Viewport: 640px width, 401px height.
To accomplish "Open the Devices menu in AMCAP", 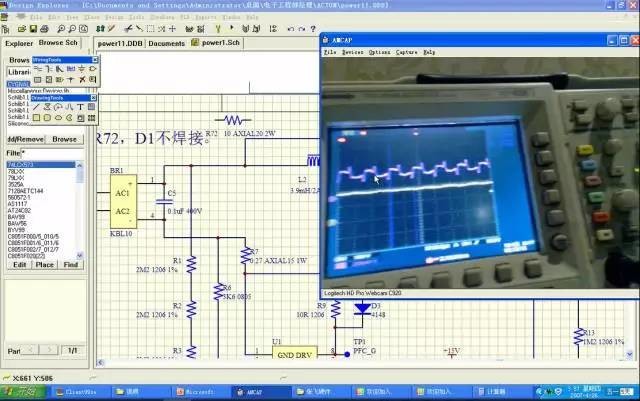I will [x=352, y=51].
